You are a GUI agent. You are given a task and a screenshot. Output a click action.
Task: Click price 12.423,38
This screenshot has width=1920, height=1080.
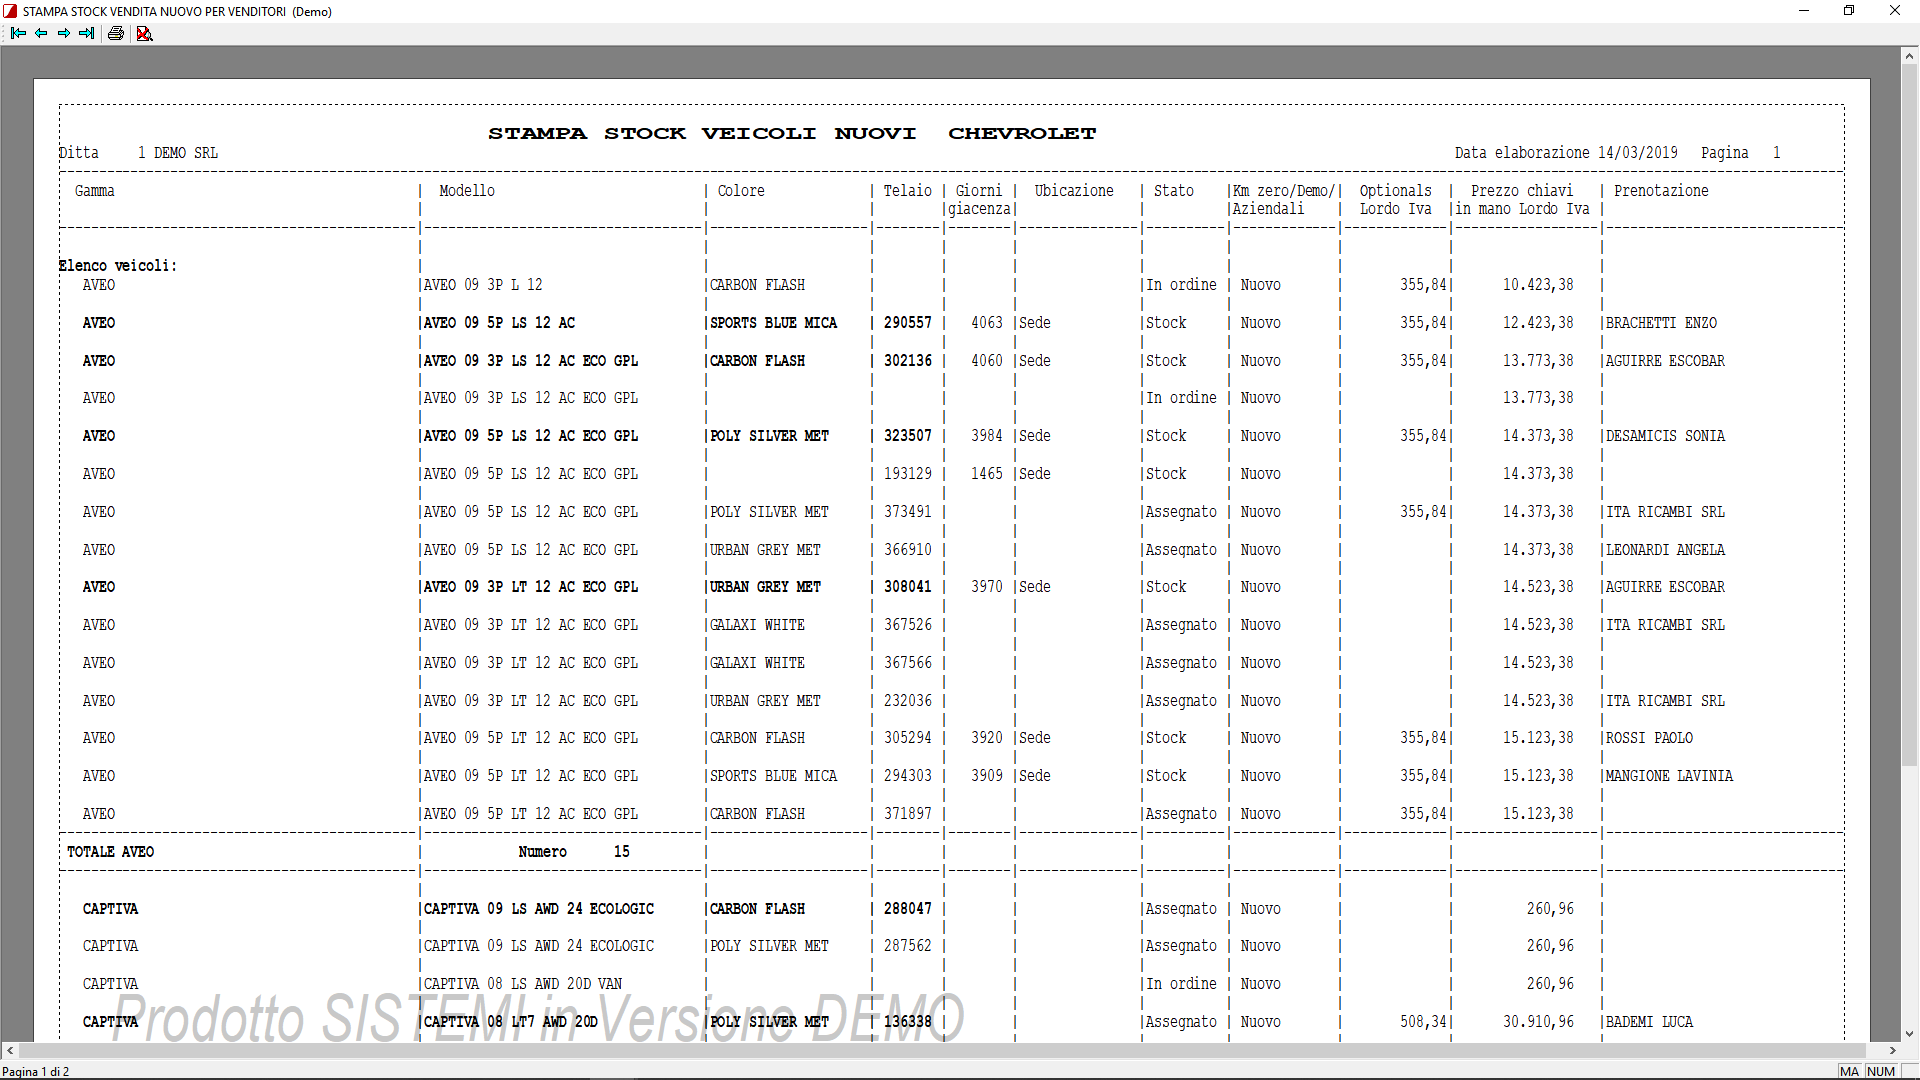point(1538,323)
